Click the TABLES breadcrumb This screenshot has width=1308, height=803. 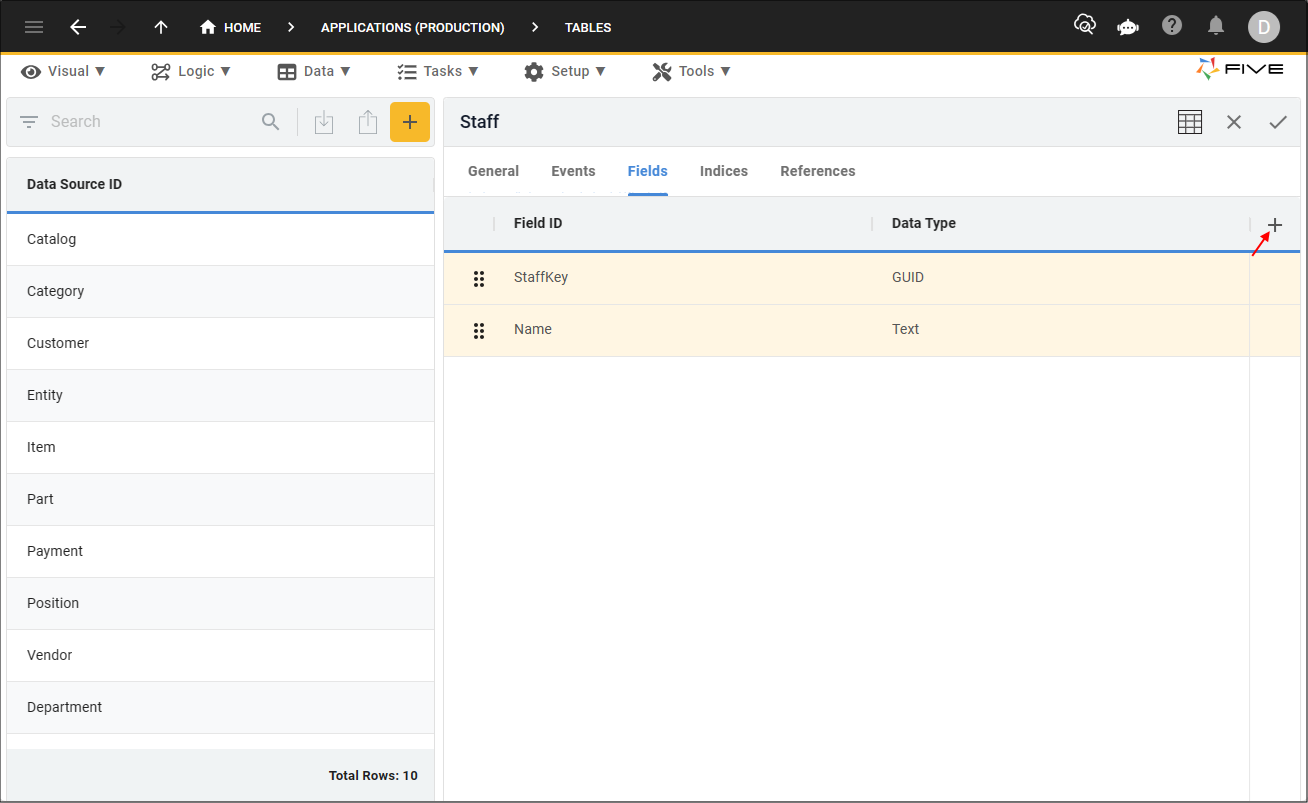(588, 27)
